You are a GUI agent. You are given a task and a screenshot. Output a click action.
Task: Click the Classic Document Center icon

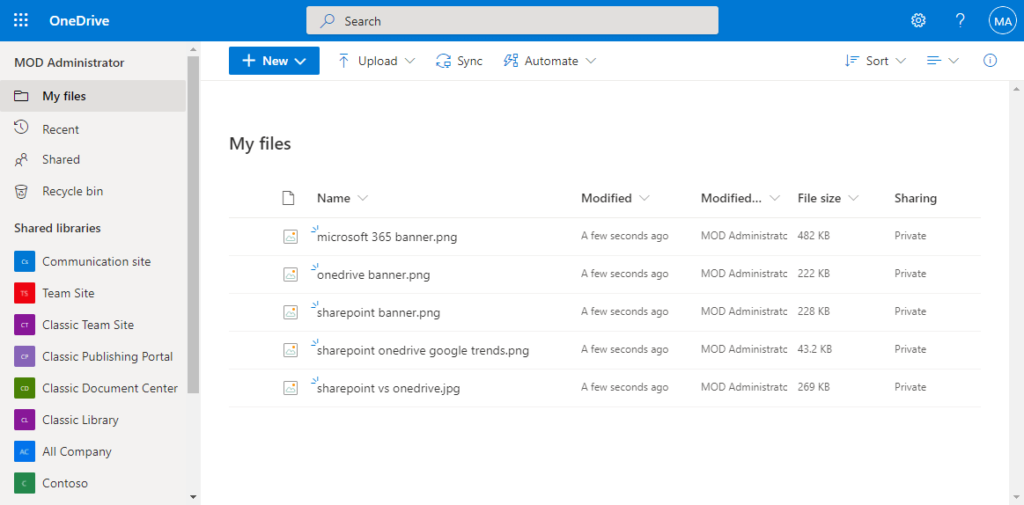[x=24, y=388]
